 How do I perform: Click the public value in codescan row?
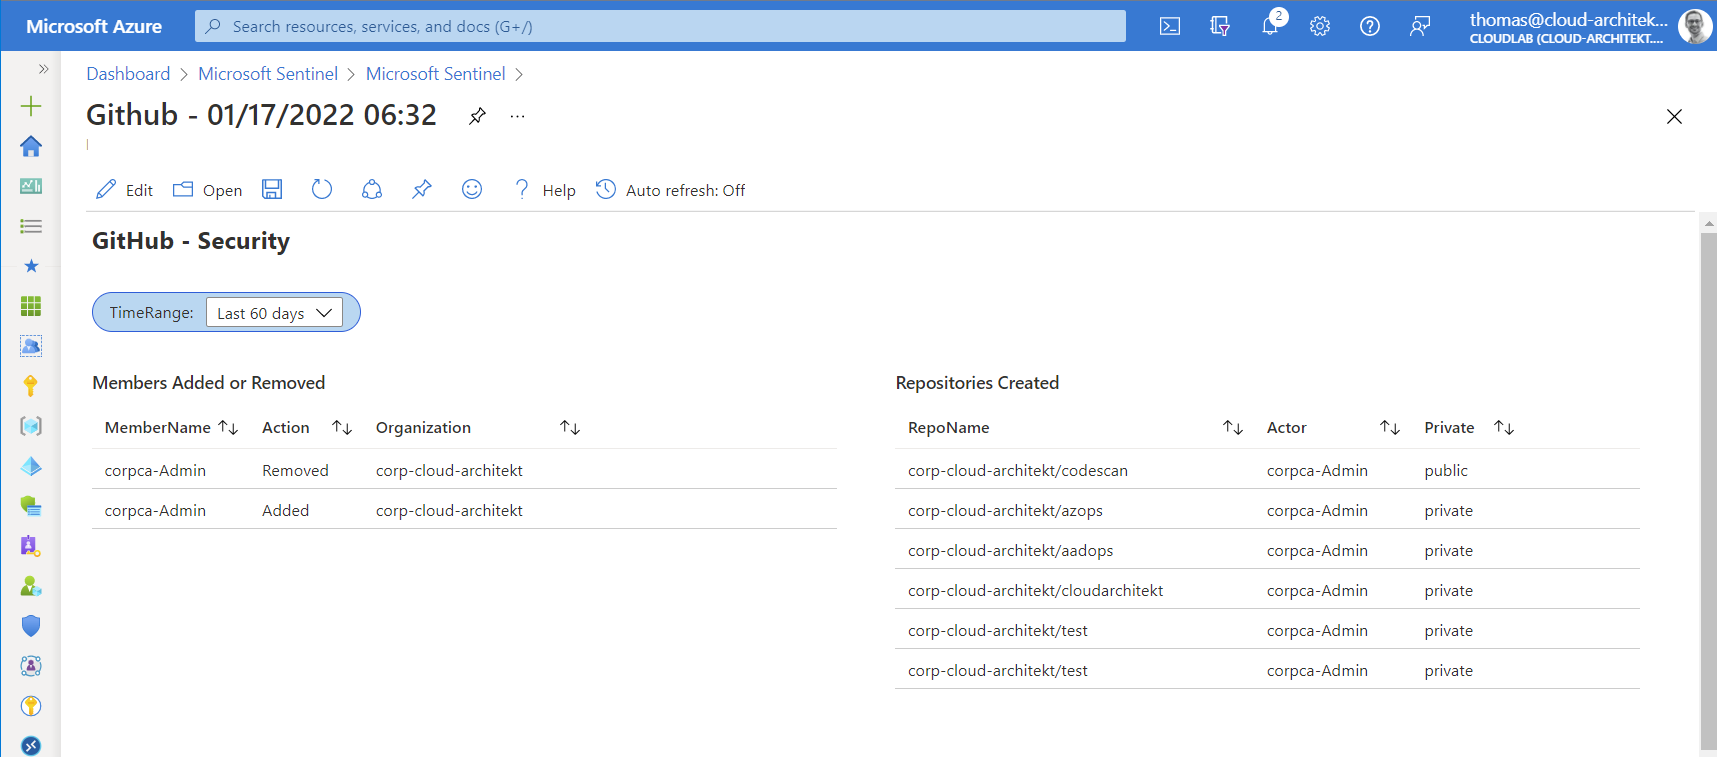1446,471
